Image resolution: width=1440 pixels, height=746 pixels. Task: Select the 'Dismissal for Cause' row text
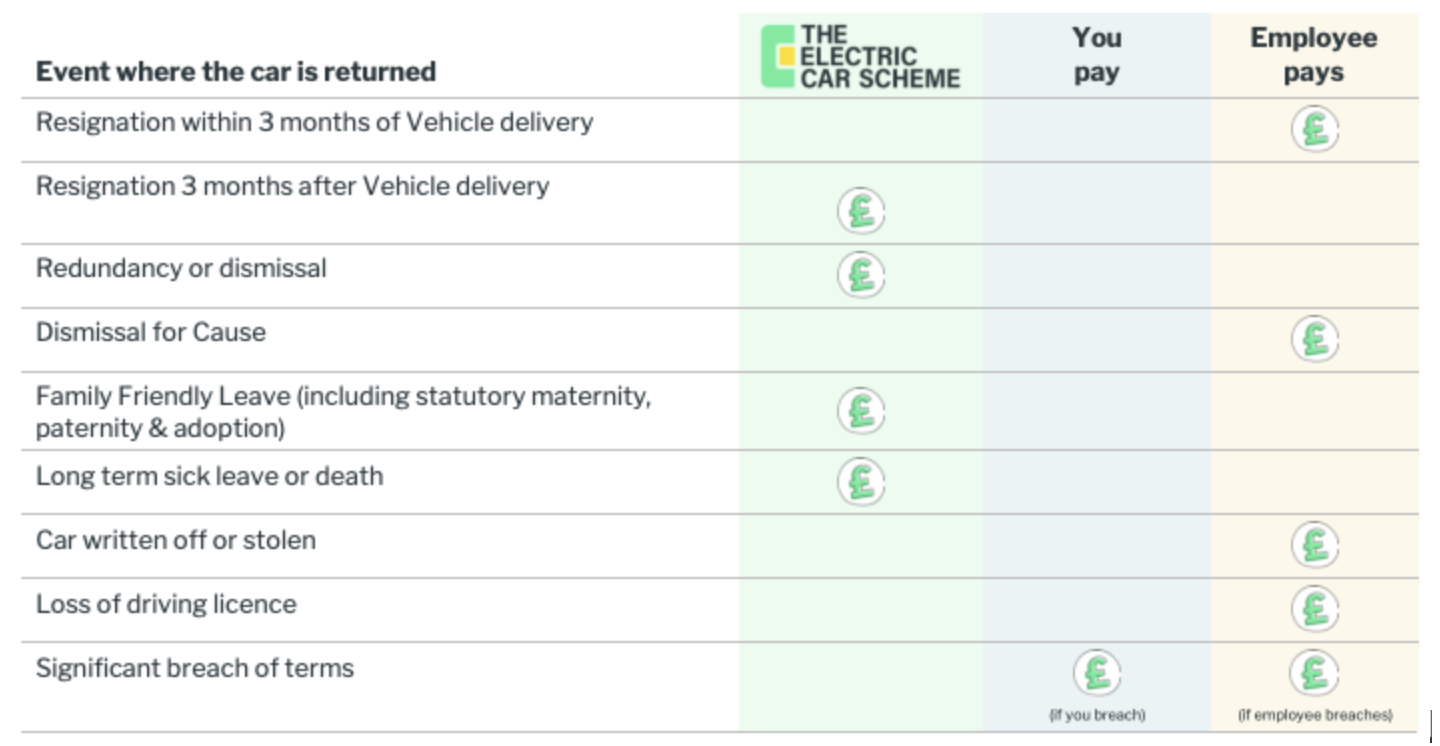[x=151, y=332]
